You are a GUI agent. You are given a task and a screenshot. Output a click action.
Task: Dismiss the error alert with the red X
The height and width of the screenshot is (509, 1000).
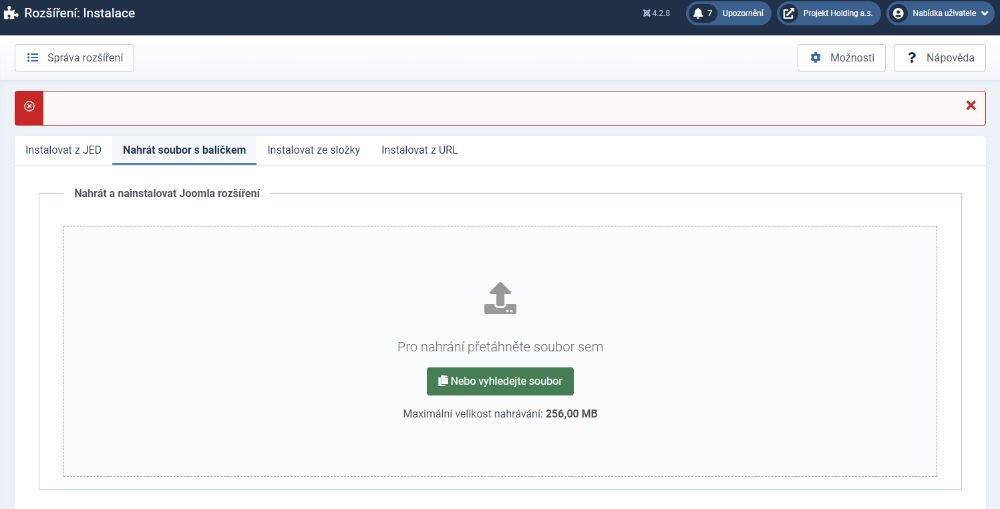click(971, 105)
